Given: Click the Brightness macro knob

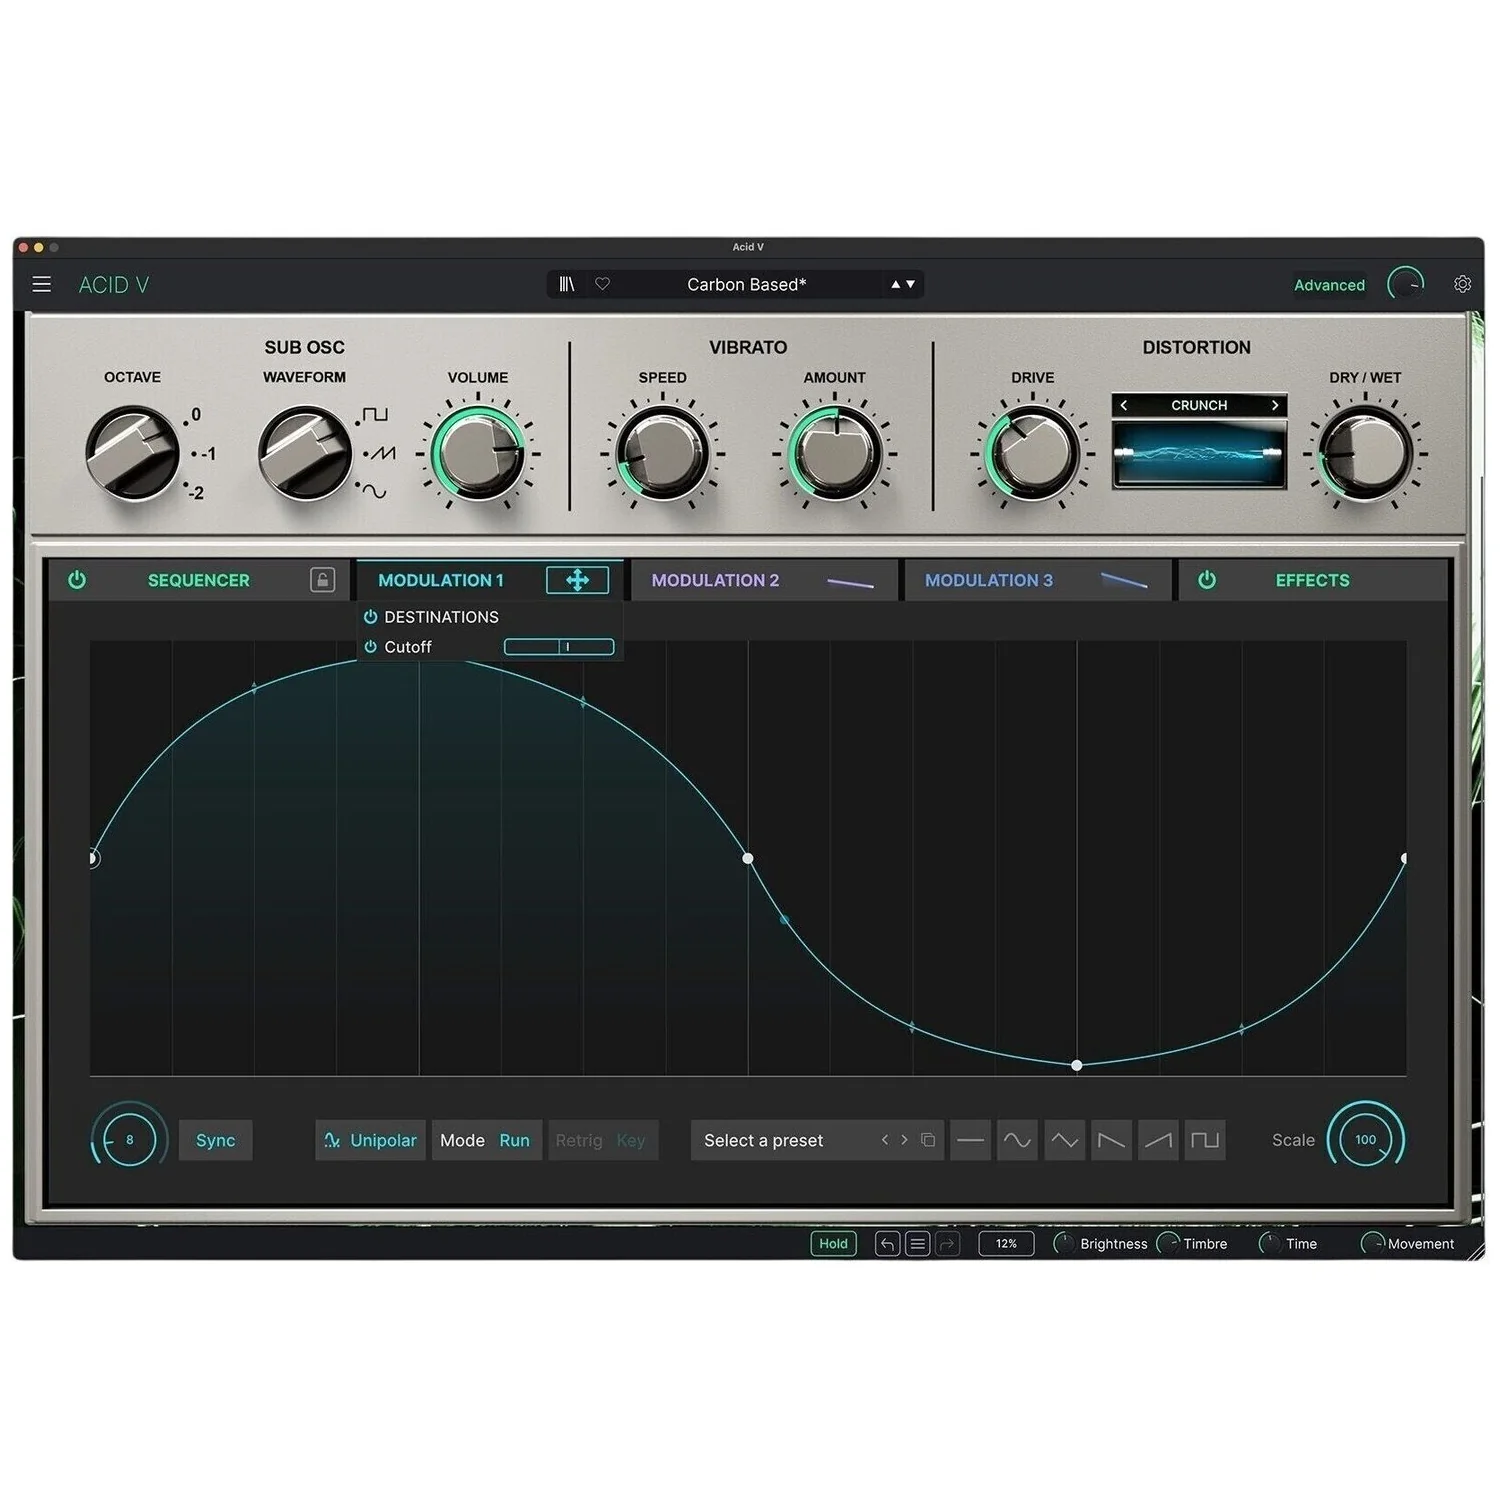Looking at the screenshot, I should (x=1064, y=1244).
